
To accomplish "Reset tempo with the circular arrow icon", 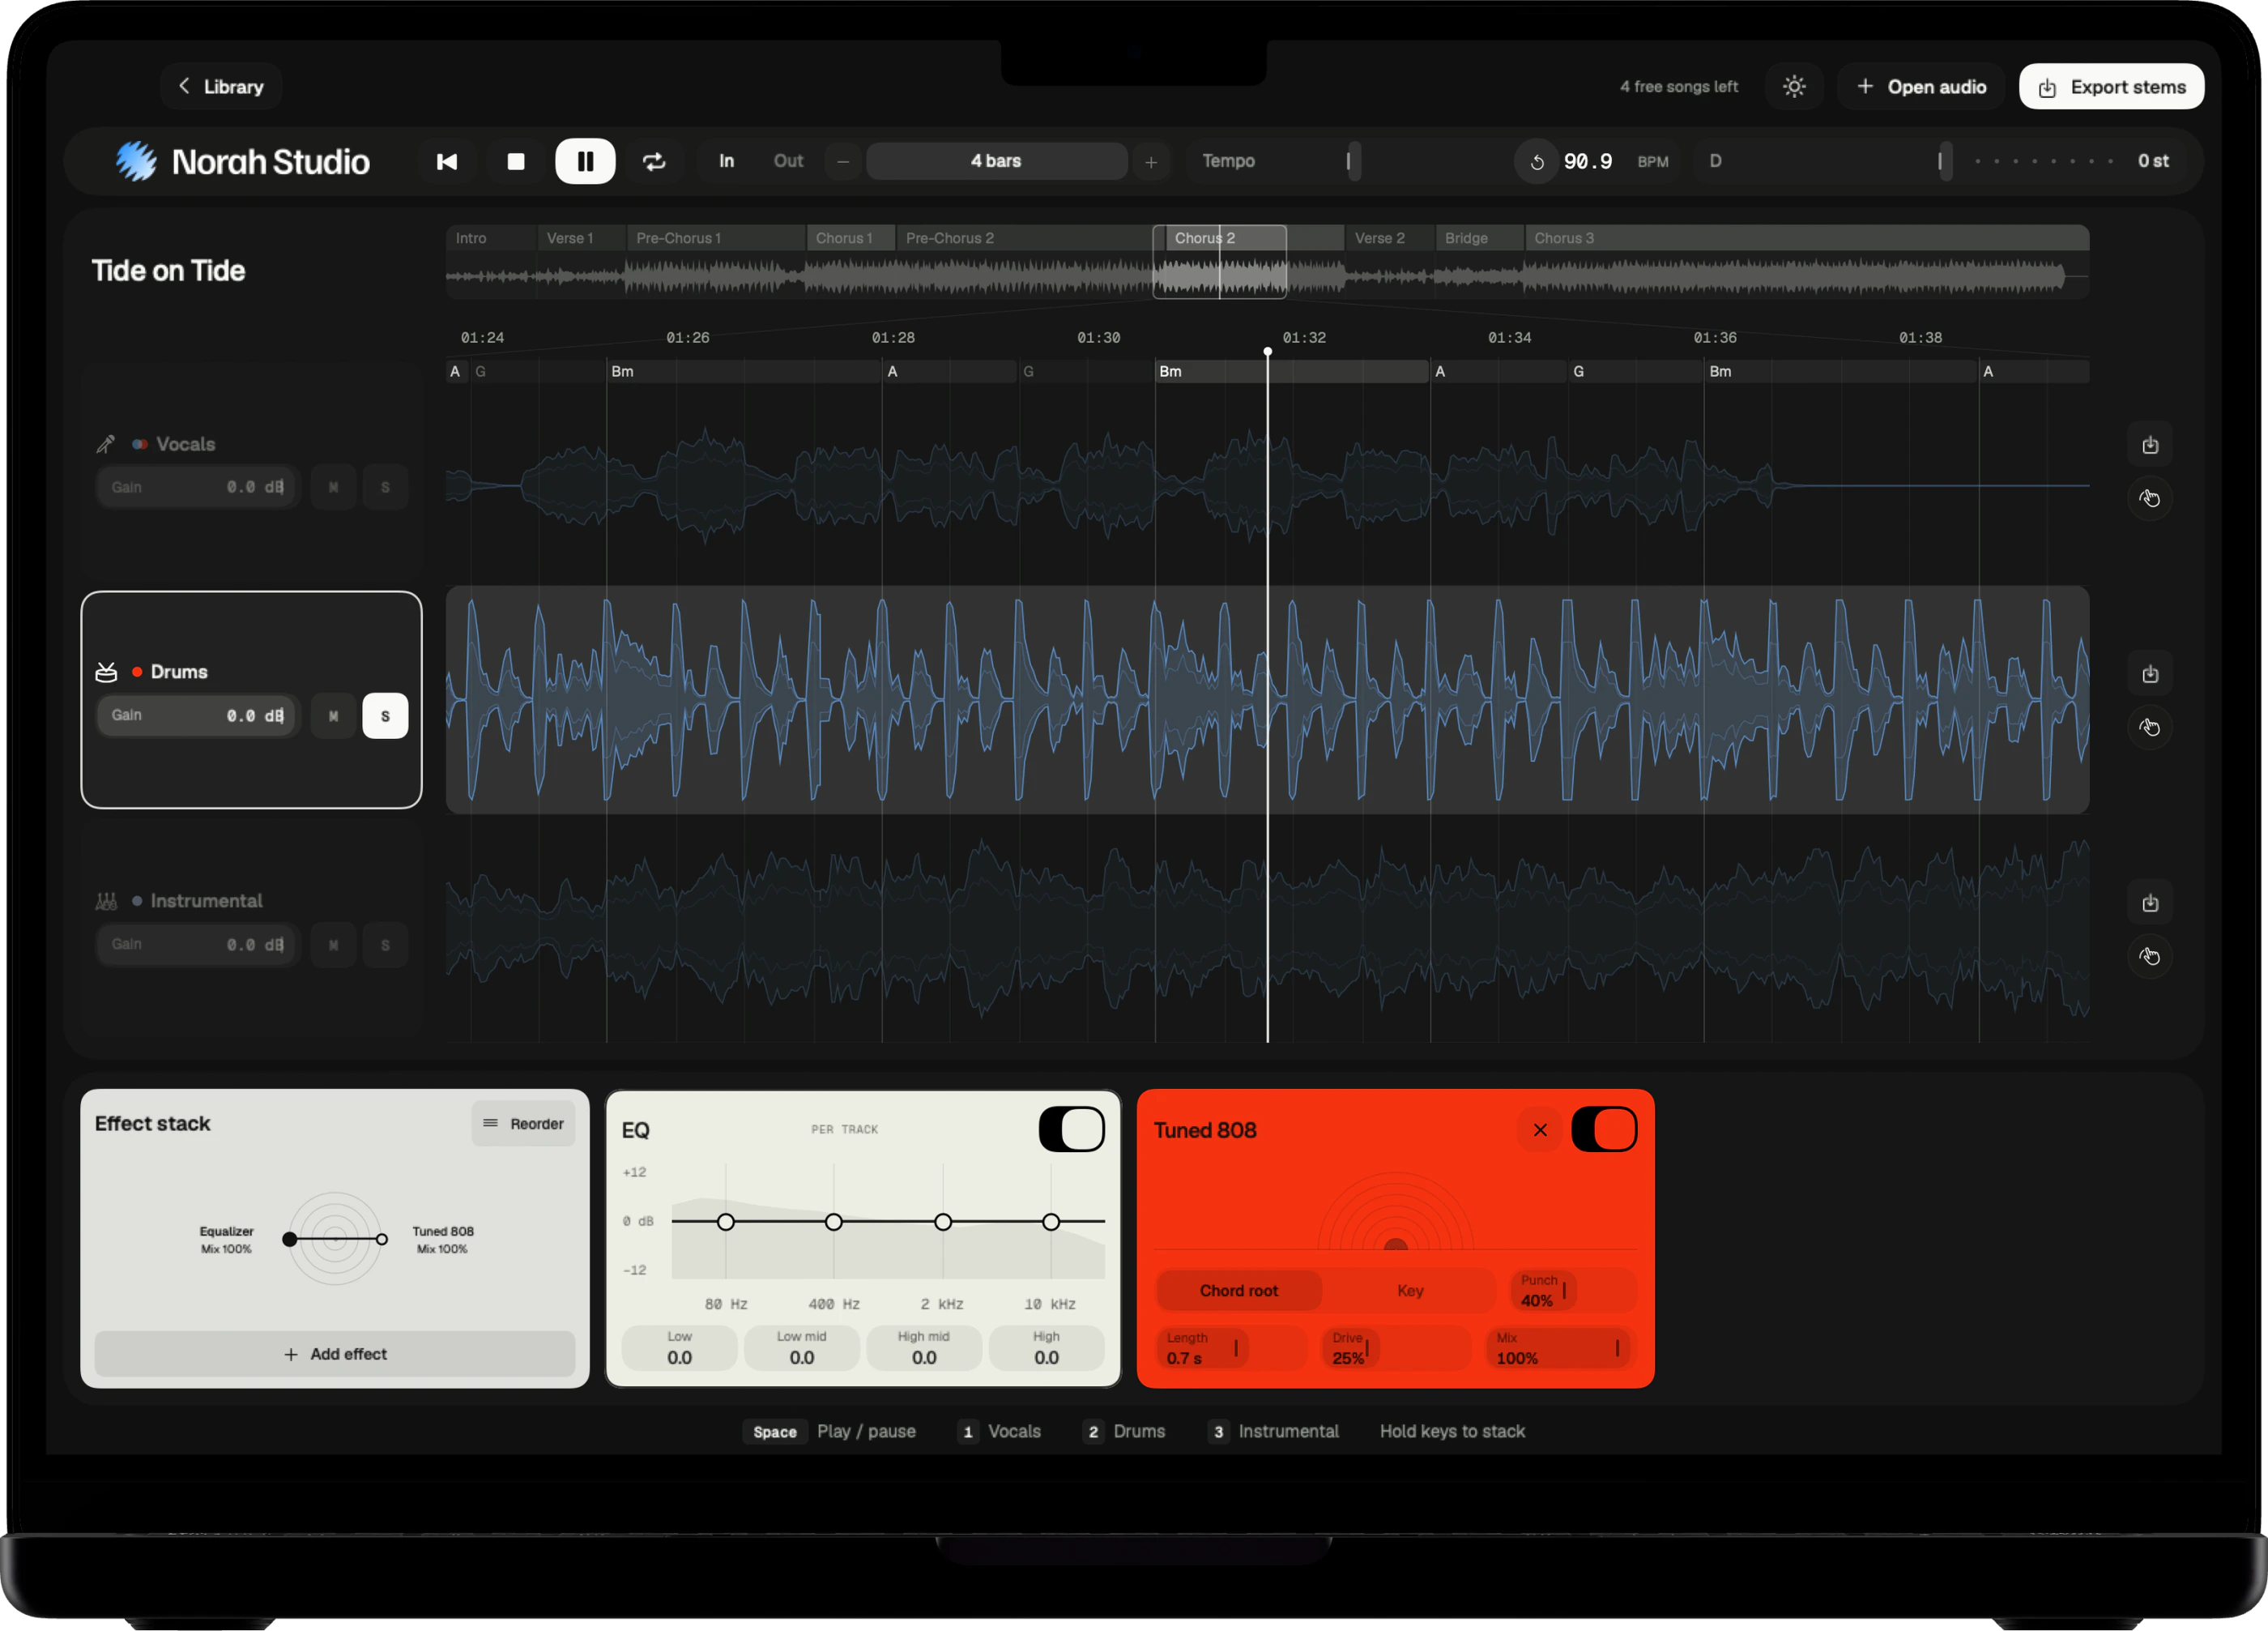I will (1537, 161).
